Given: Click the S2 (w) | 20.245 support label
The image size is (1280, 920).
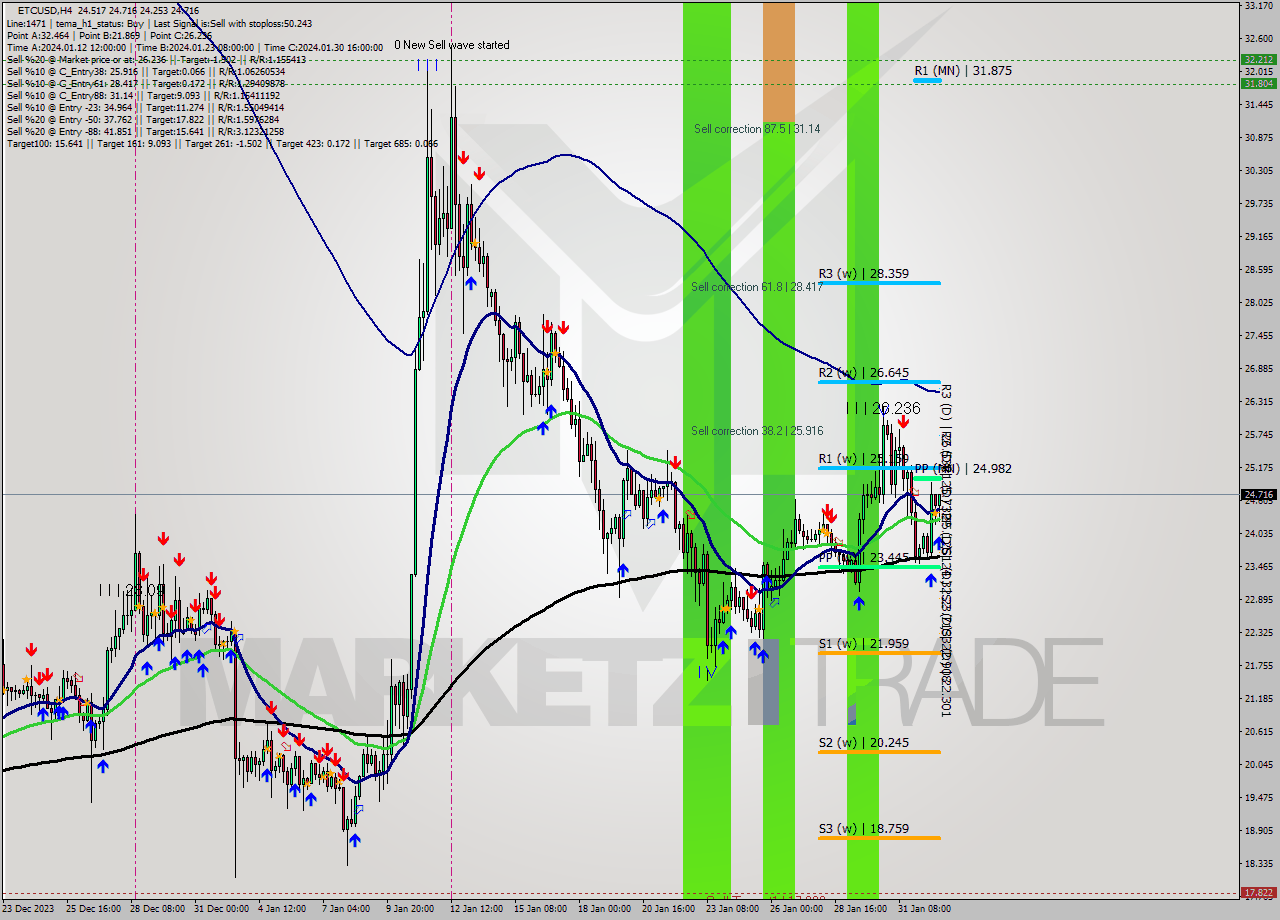Looking at the screenshot, I should coord(864,743).
